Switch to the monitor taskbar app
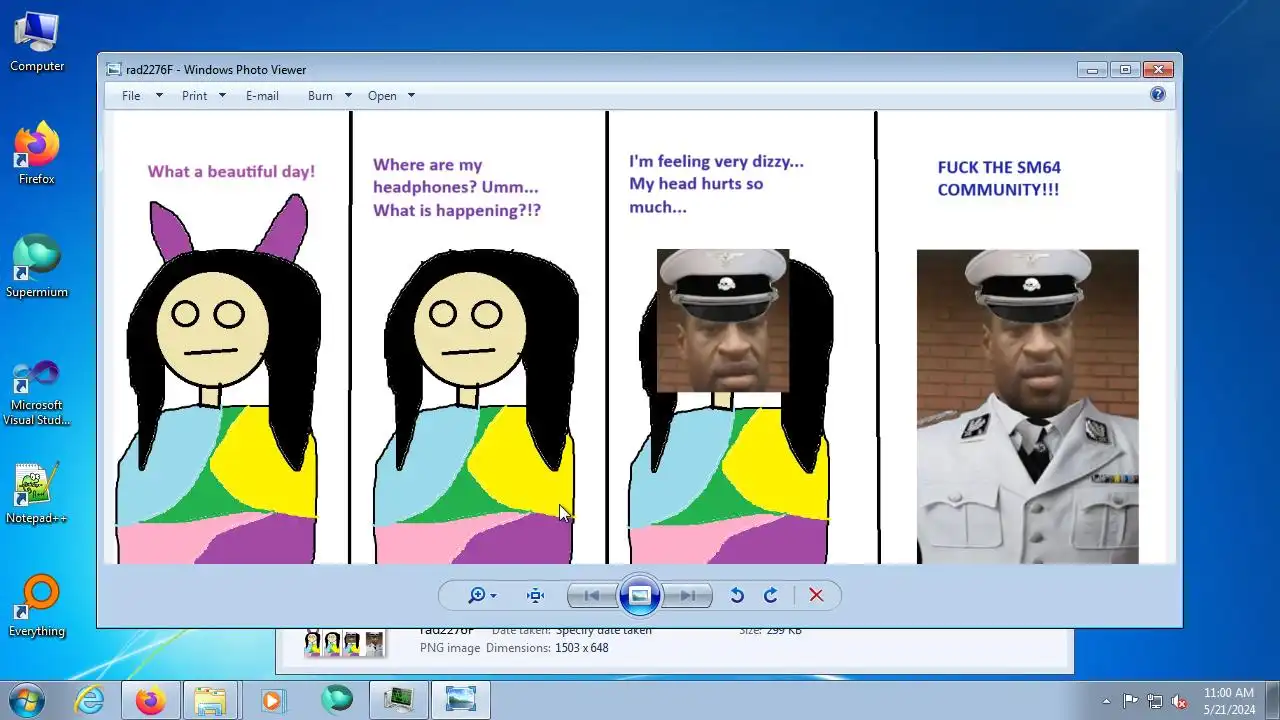The height and width of the screenshot is (720, 1280). click(399, 700)
